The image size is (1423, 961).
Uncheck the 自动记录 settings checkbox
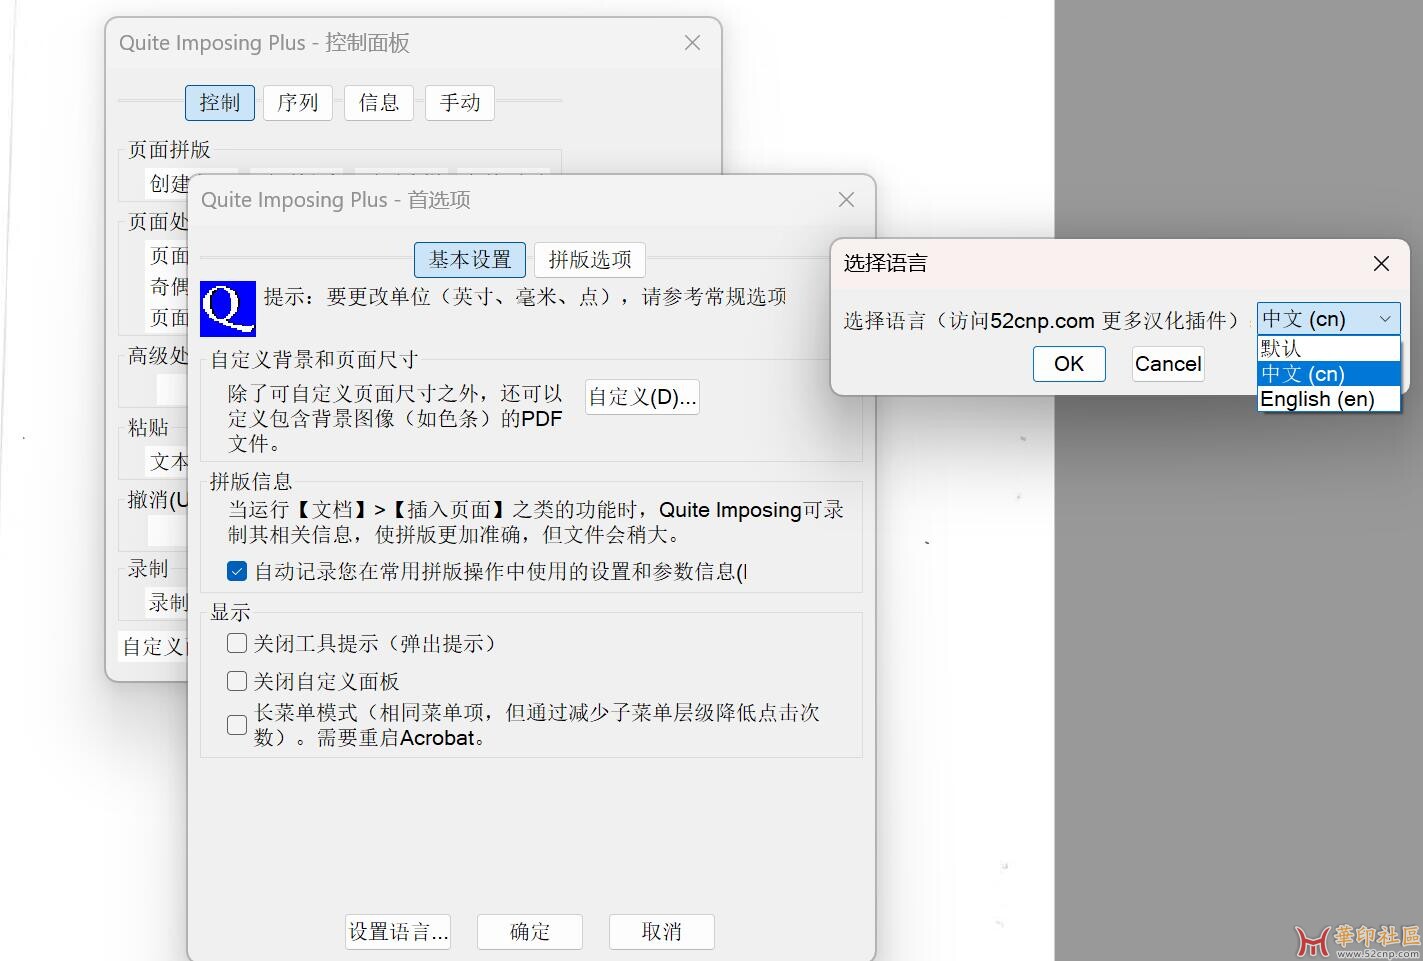click(237, 571)
